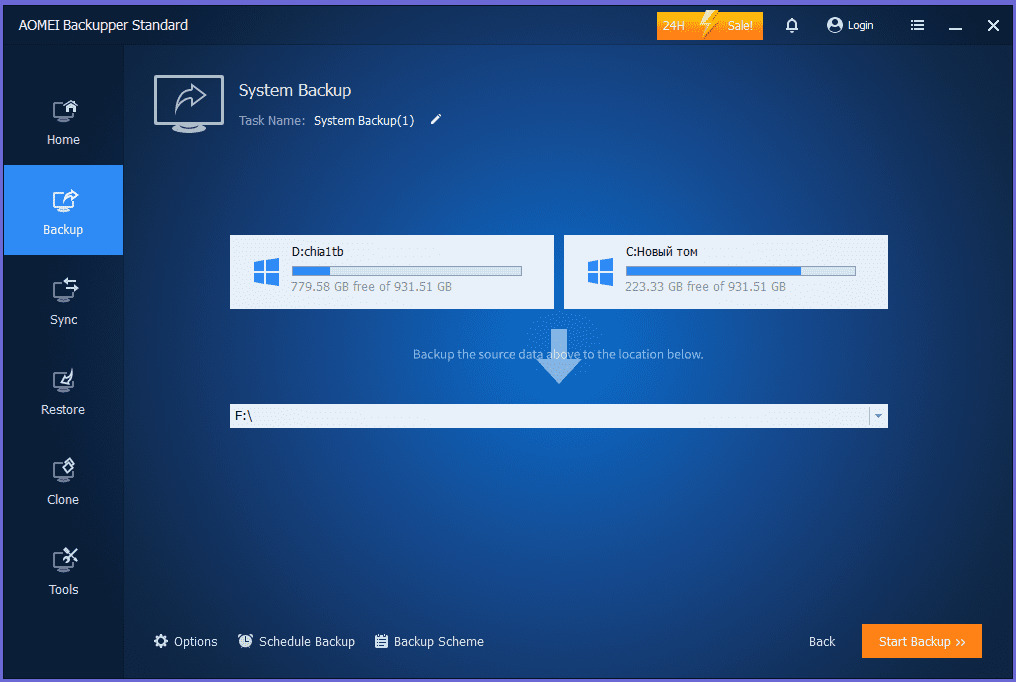The image size is (1016, 682).
Task: Click the D: drive usage bar
Action: (407, 271)
